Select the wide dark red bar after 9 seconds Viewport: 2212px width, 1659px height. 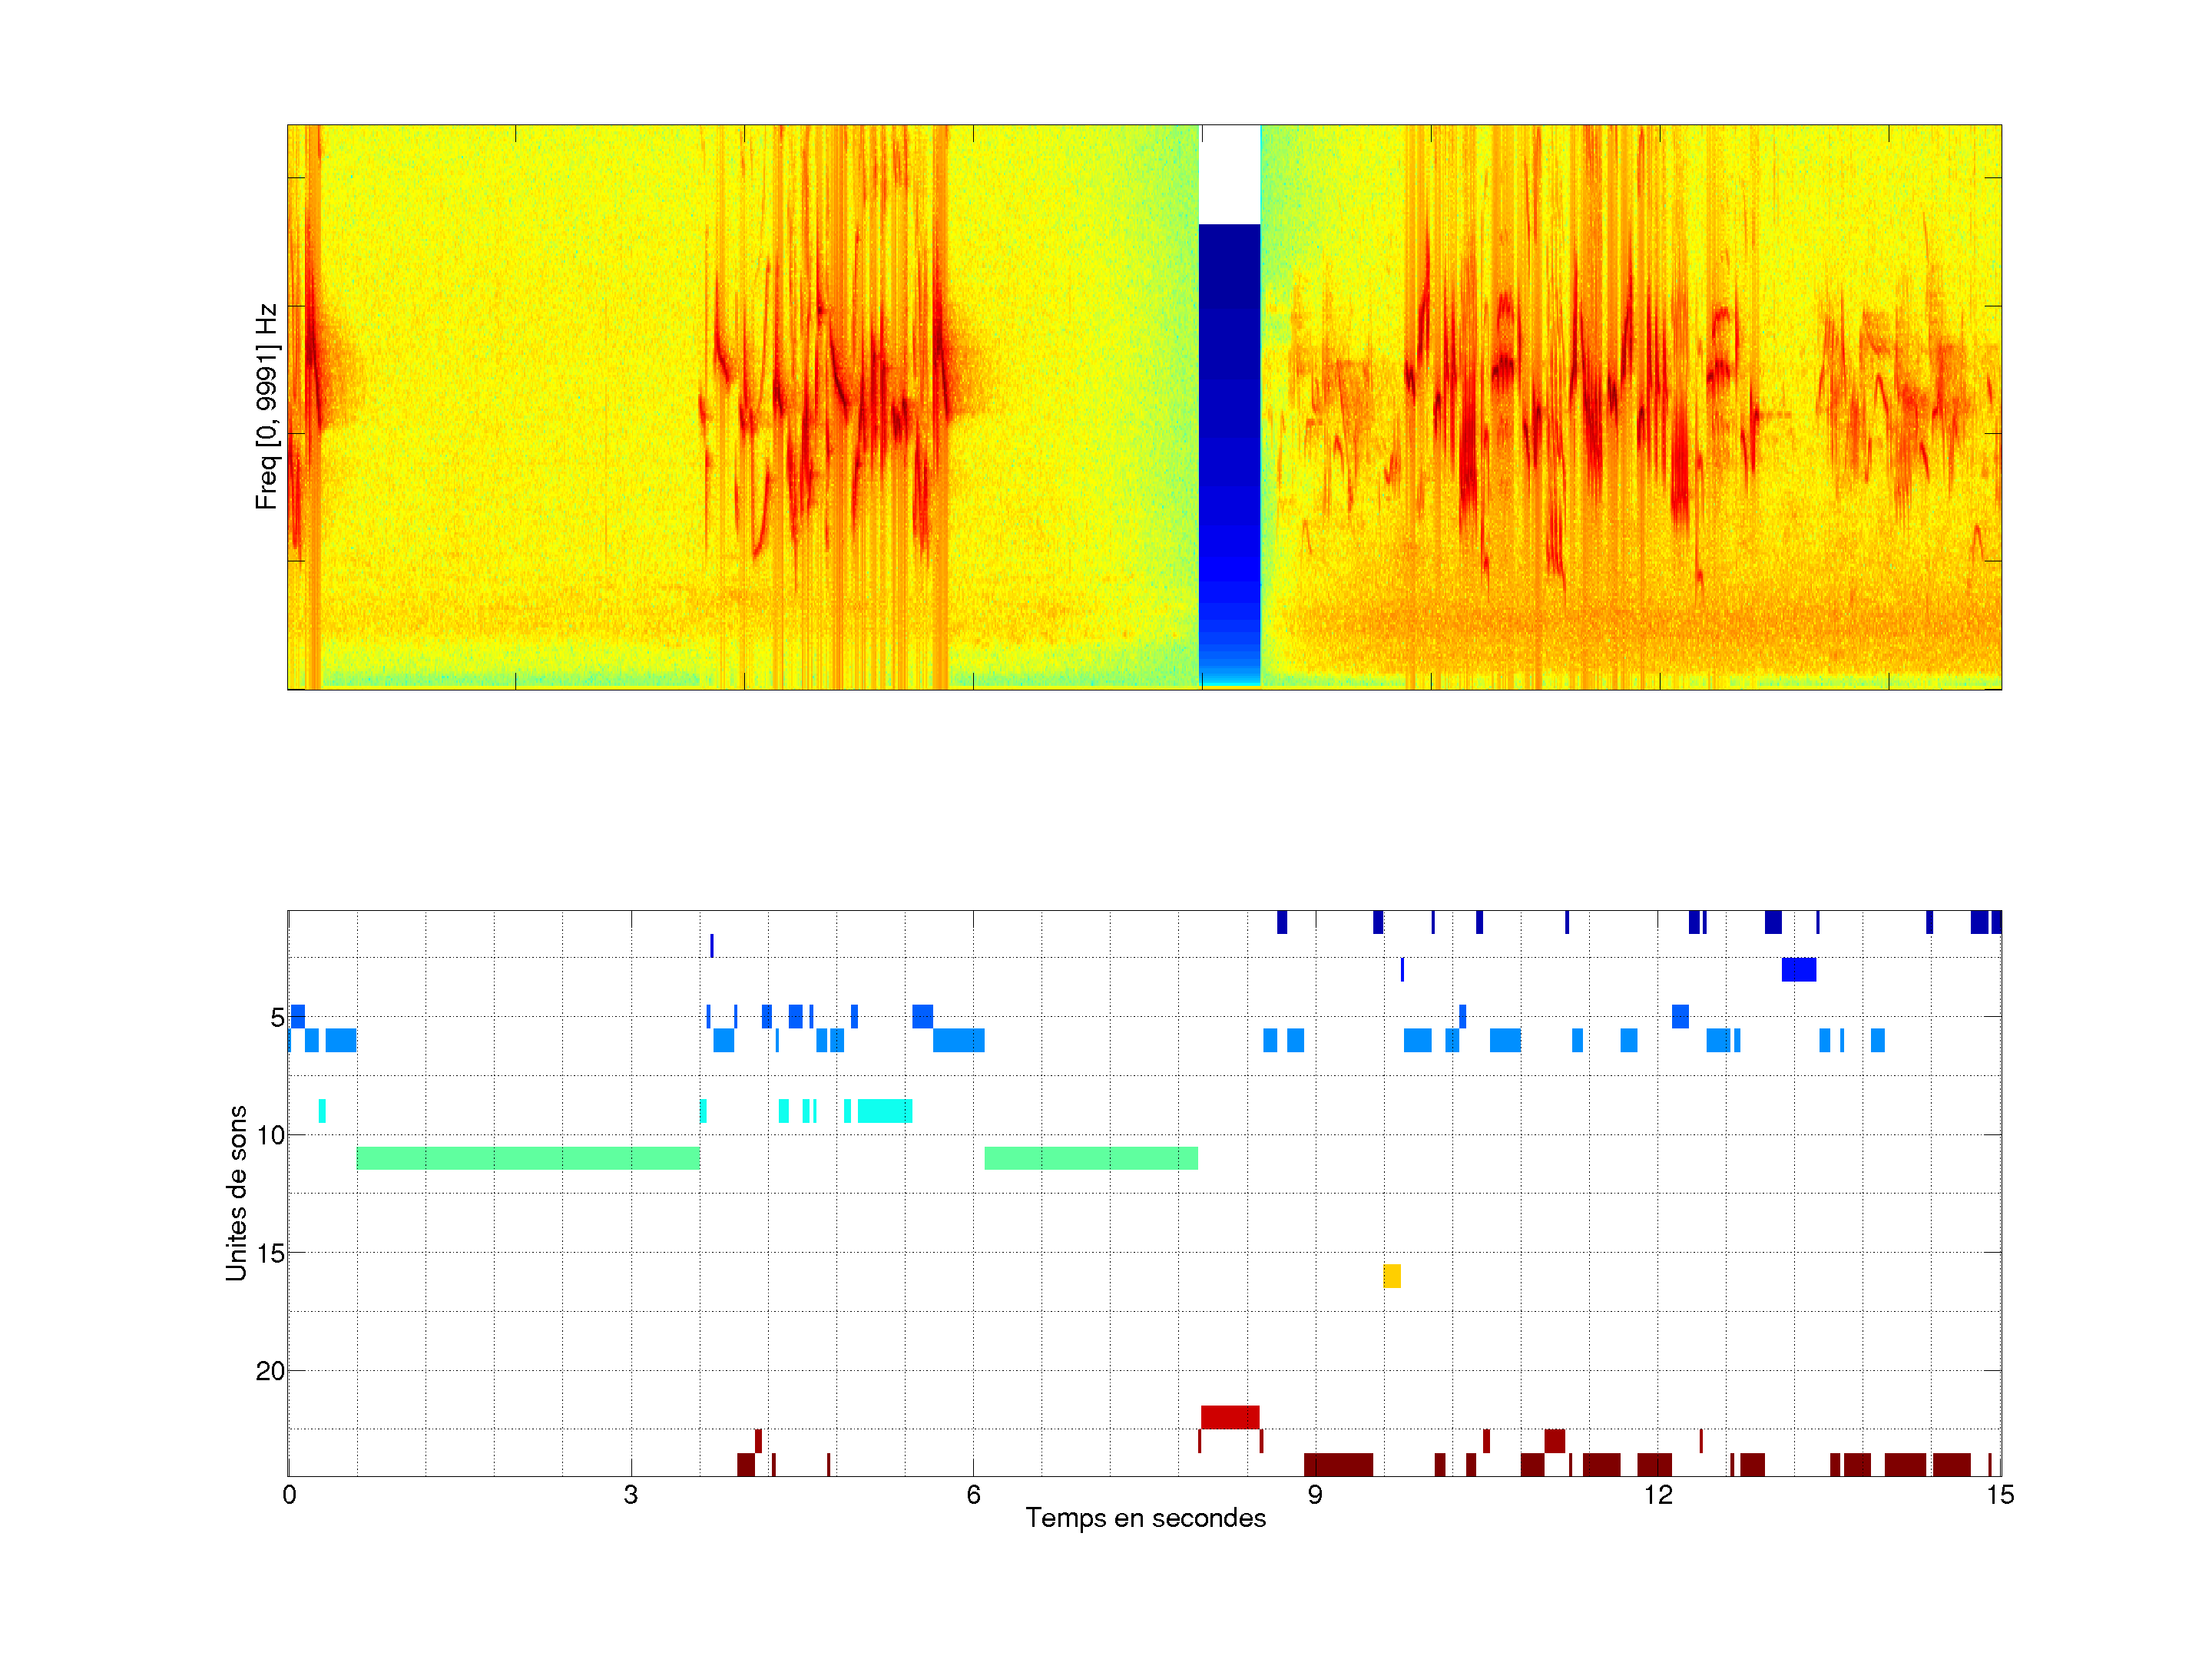1338,1464
